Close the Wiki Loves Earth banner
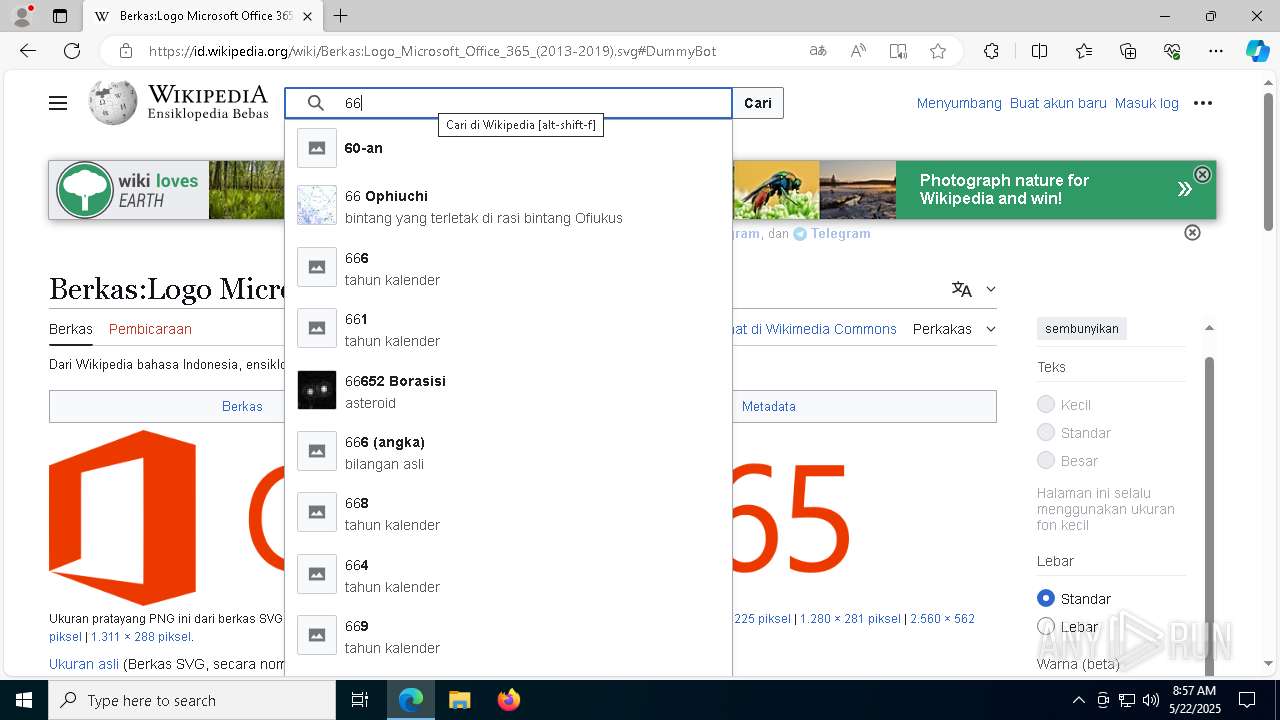Image resolution: width=1280 pixels, height=720 pixels. click(x=1203, y=174)
